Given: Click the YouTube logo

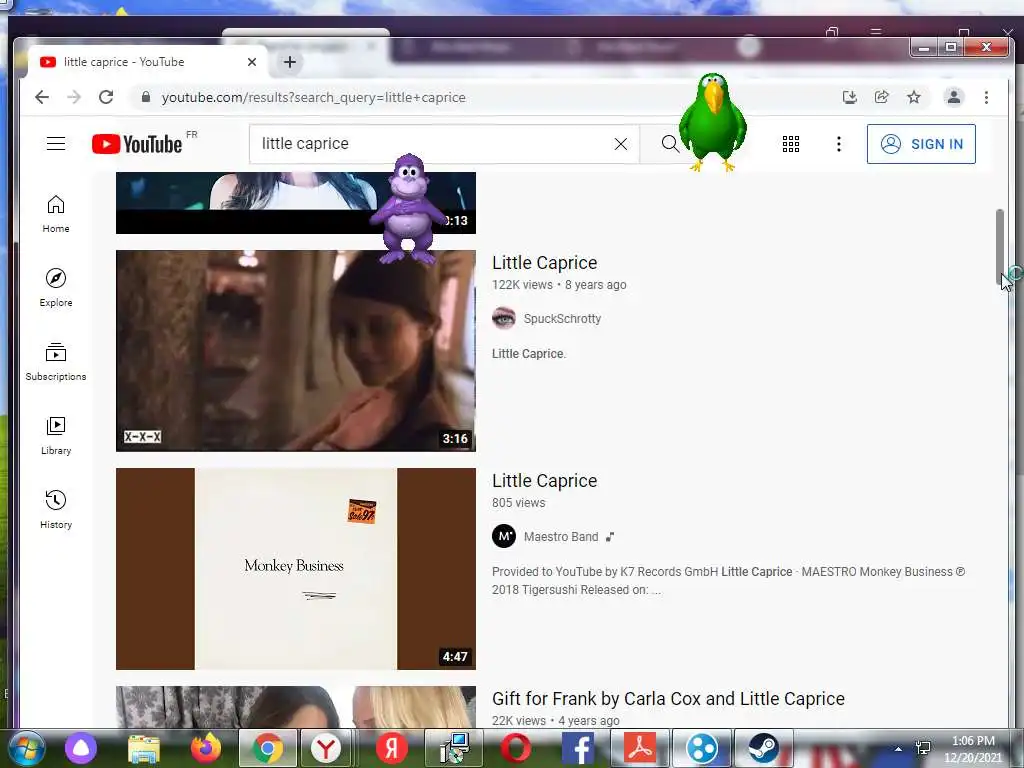Looking at the screenshot, I should [136, 144].
